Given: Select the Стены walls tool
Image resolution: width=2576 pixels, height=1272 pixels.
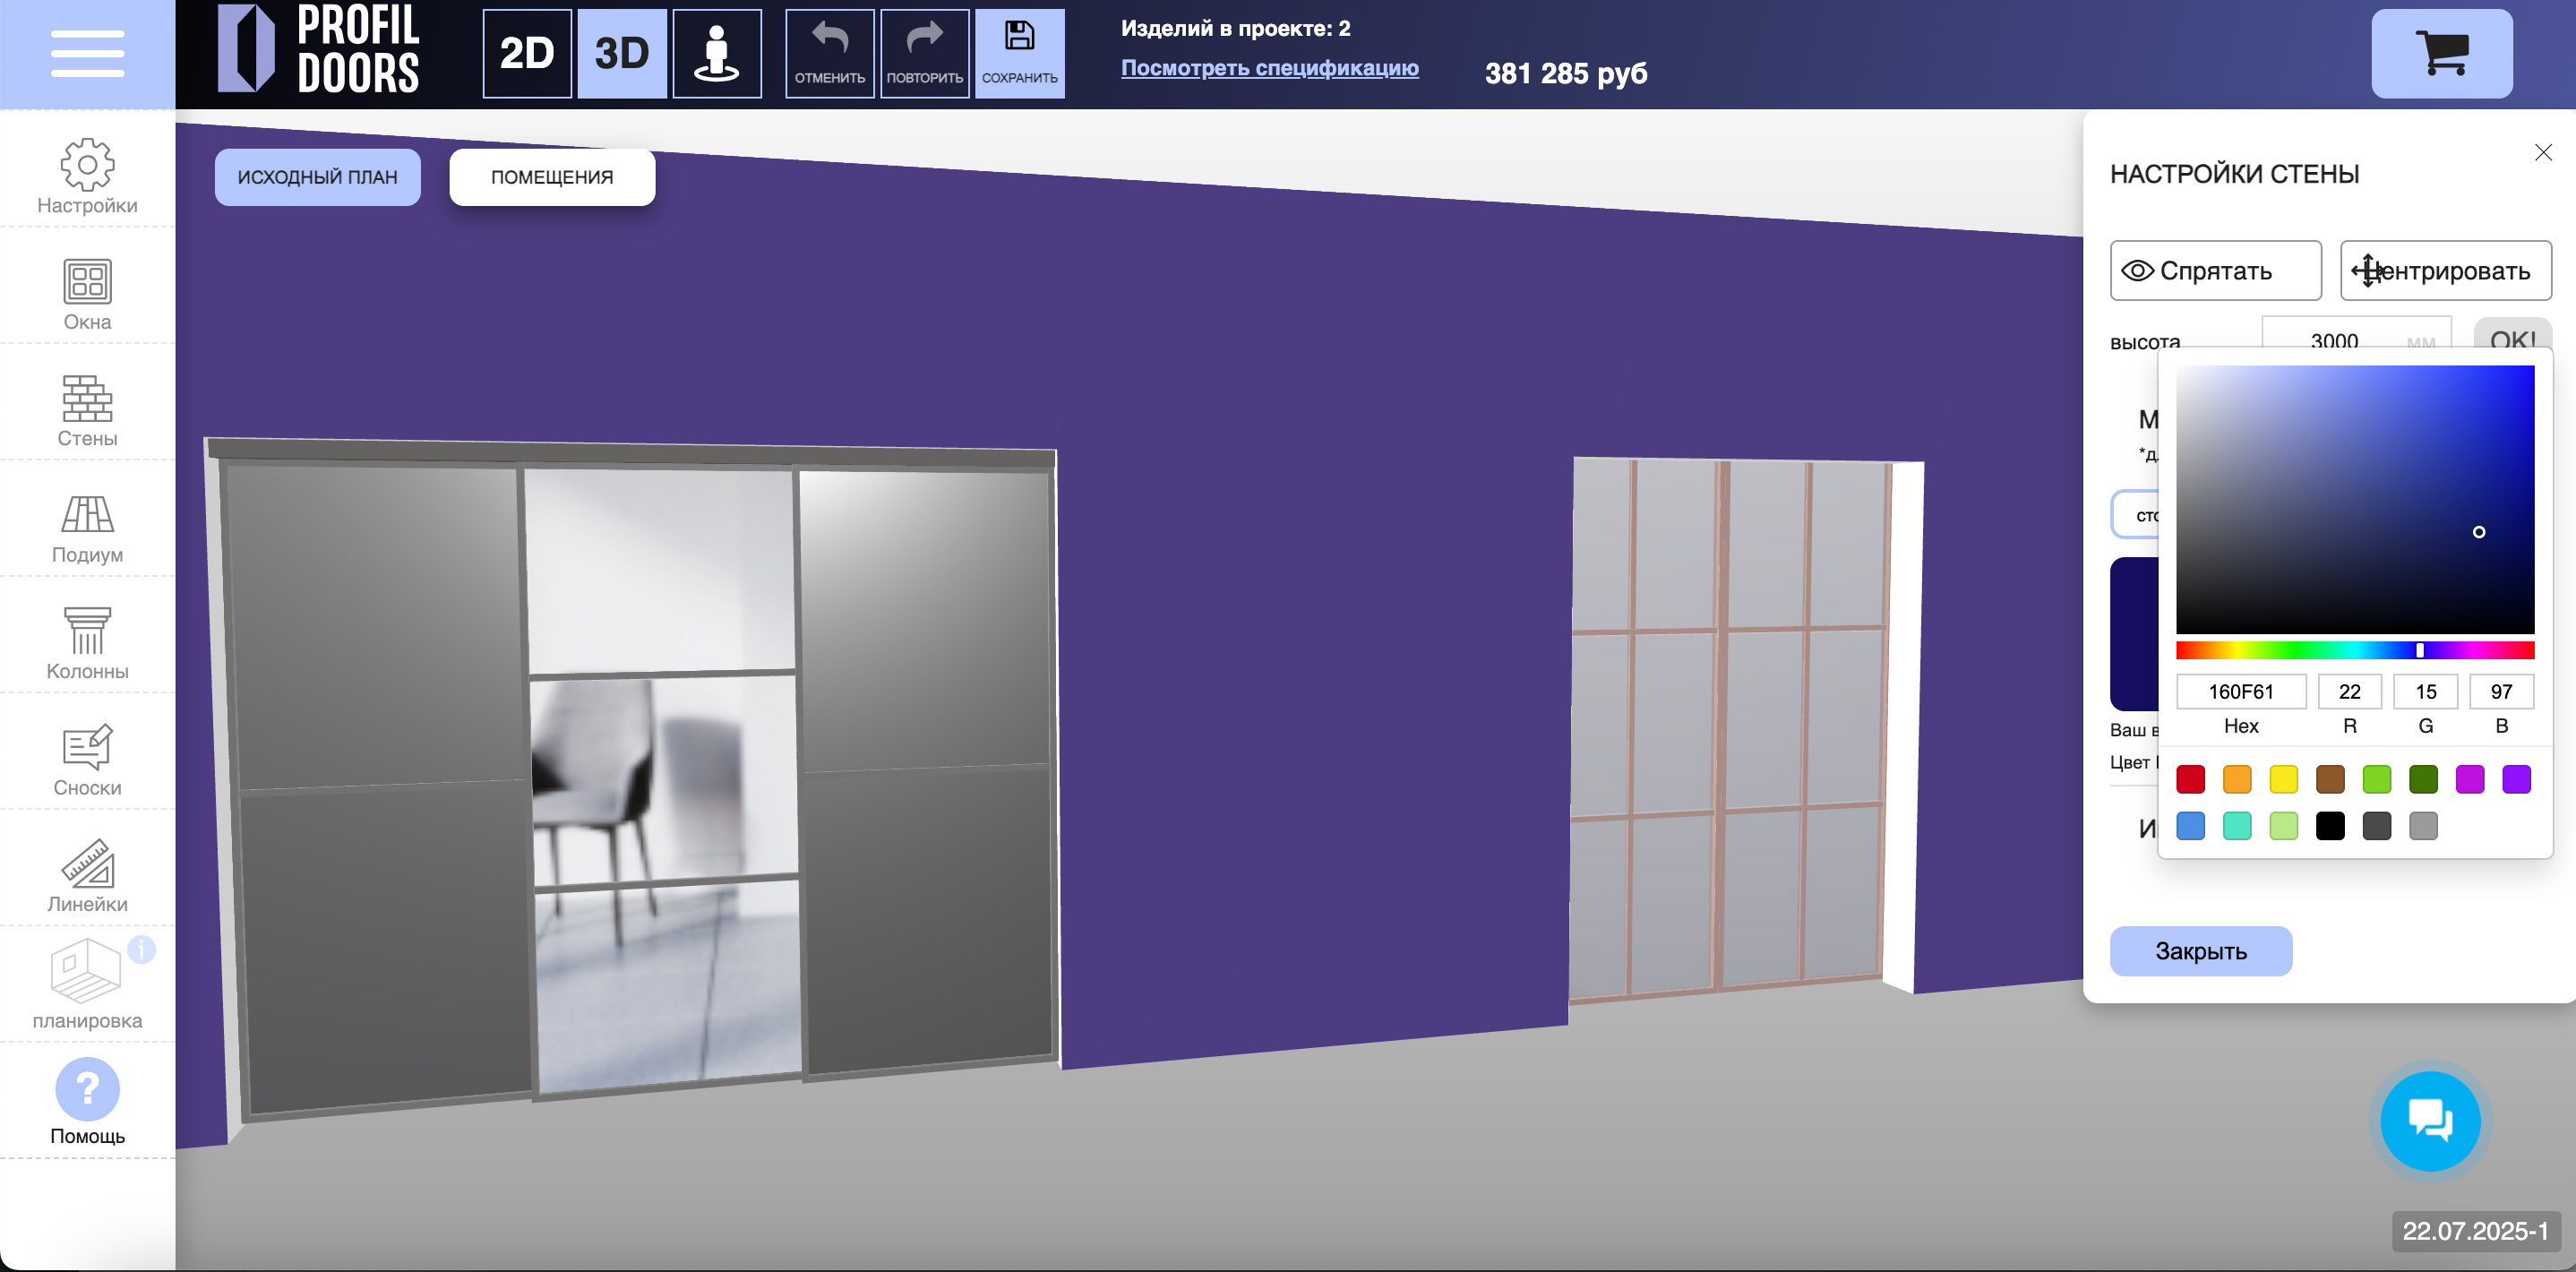Looking at the screenshot, I should click(x=87, y=410).
